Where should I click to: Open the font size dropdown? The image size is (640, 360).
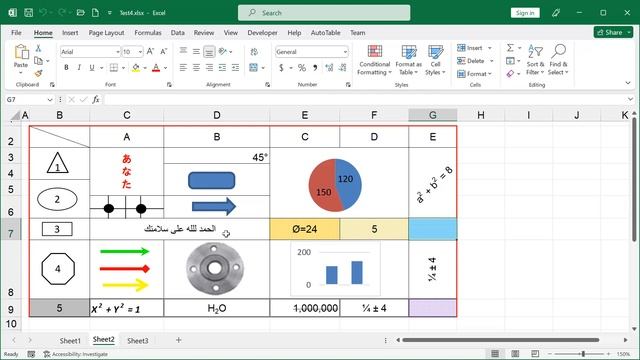[x=140, y=52]
